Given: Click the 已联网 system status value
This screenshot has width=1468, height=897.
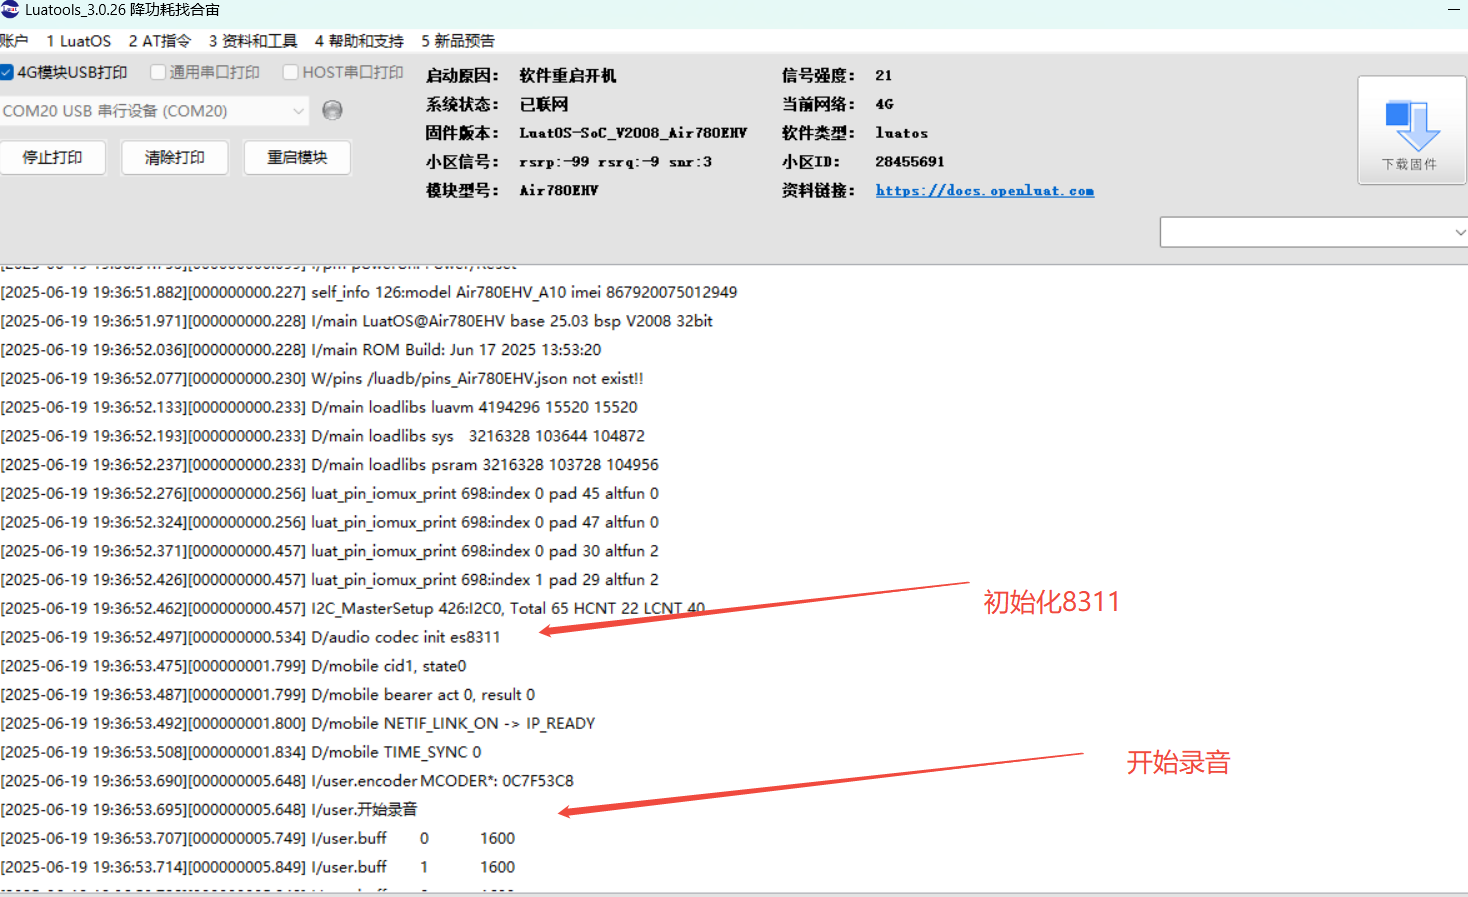Looking at the screenshot, I should tap(544, 104).
